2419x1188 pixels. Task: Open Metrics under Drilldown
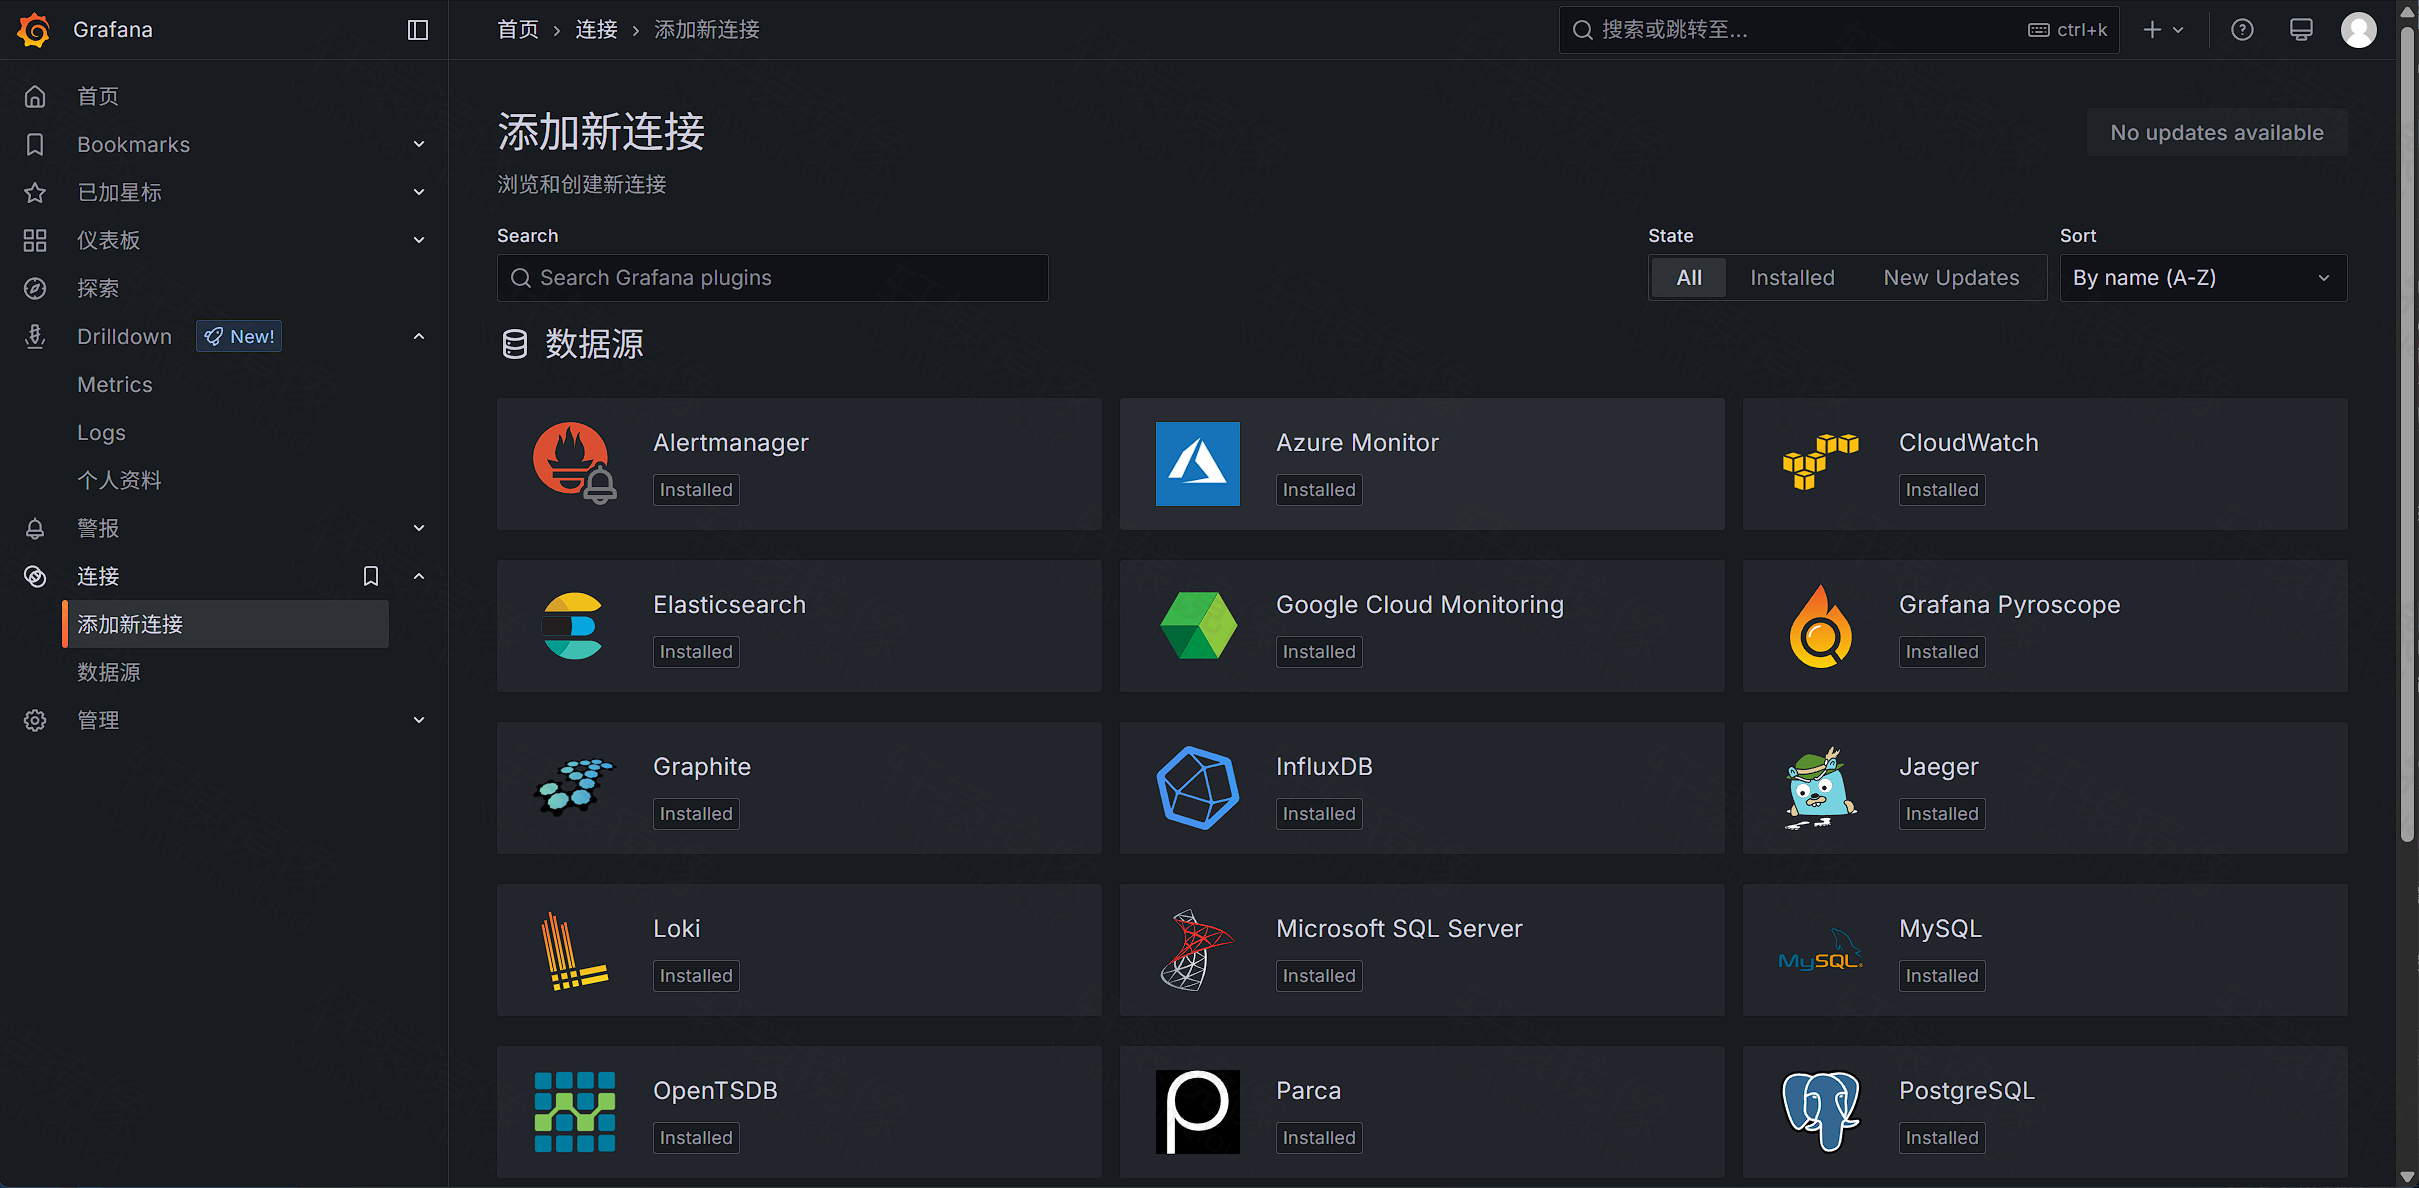[x=115, y=384]
